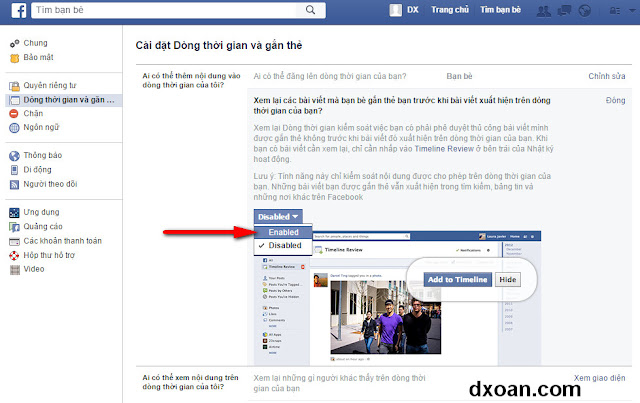Click the Facebook logo icon
This screenshot has height=403, width=640.
[19, 10]
